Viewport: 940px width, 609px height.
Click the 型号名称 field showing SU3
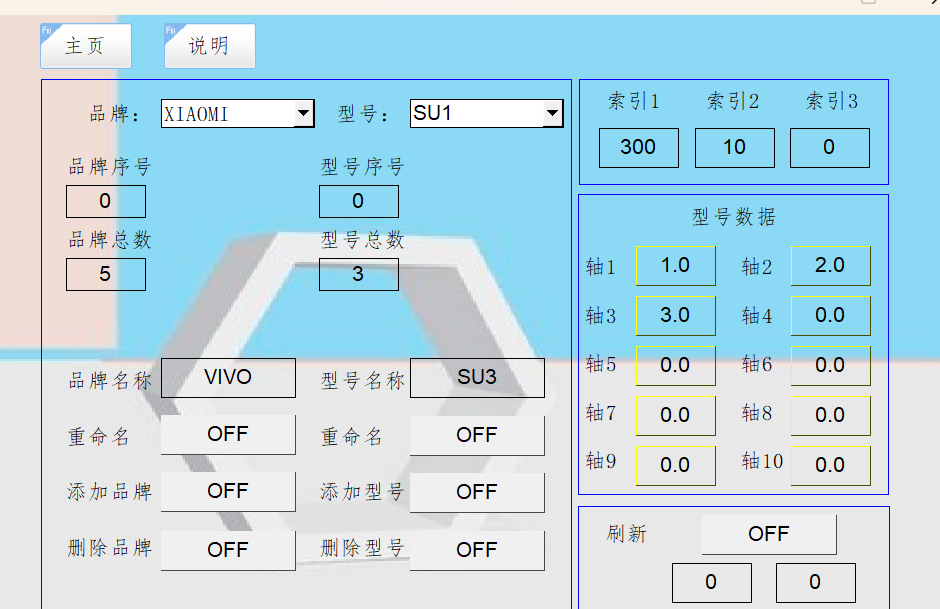coord(477,378)
